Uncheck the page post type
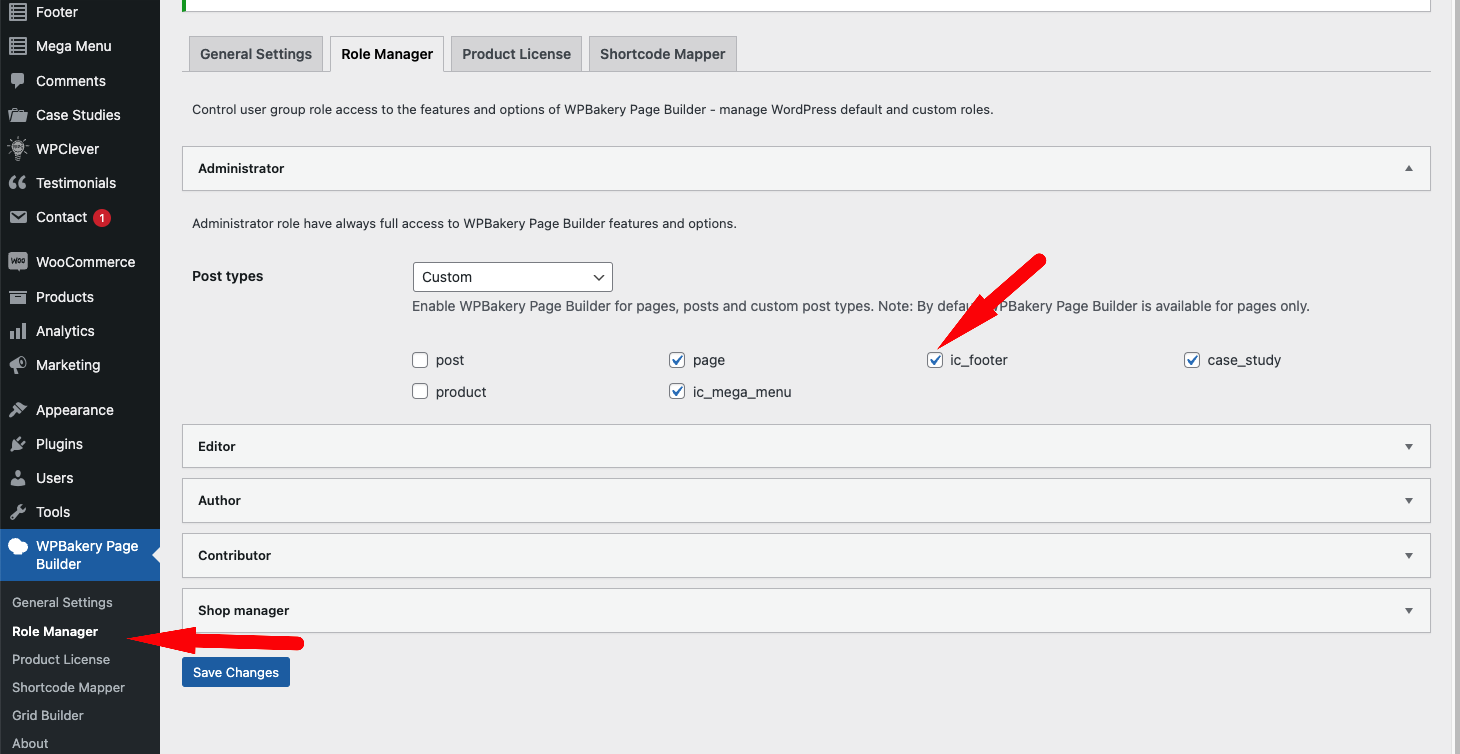This screenshot has width=1460, height=754. 677,360
